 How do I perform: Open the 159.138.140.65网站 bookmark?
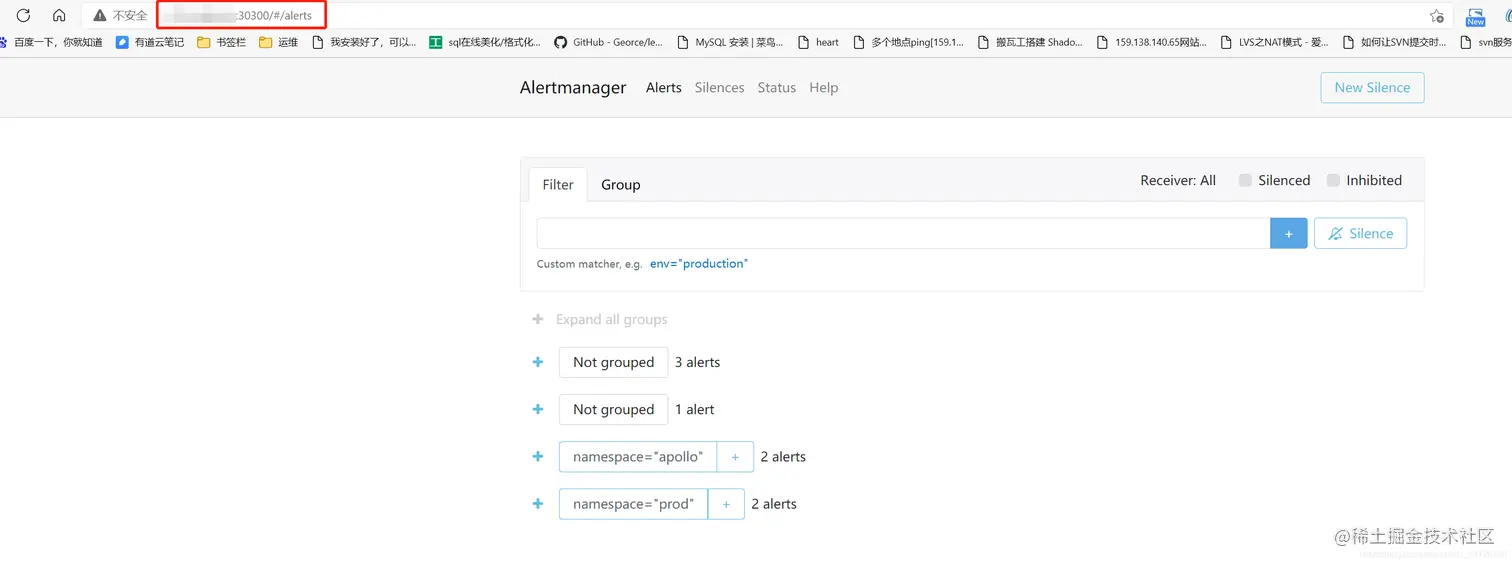point(1152,42)
